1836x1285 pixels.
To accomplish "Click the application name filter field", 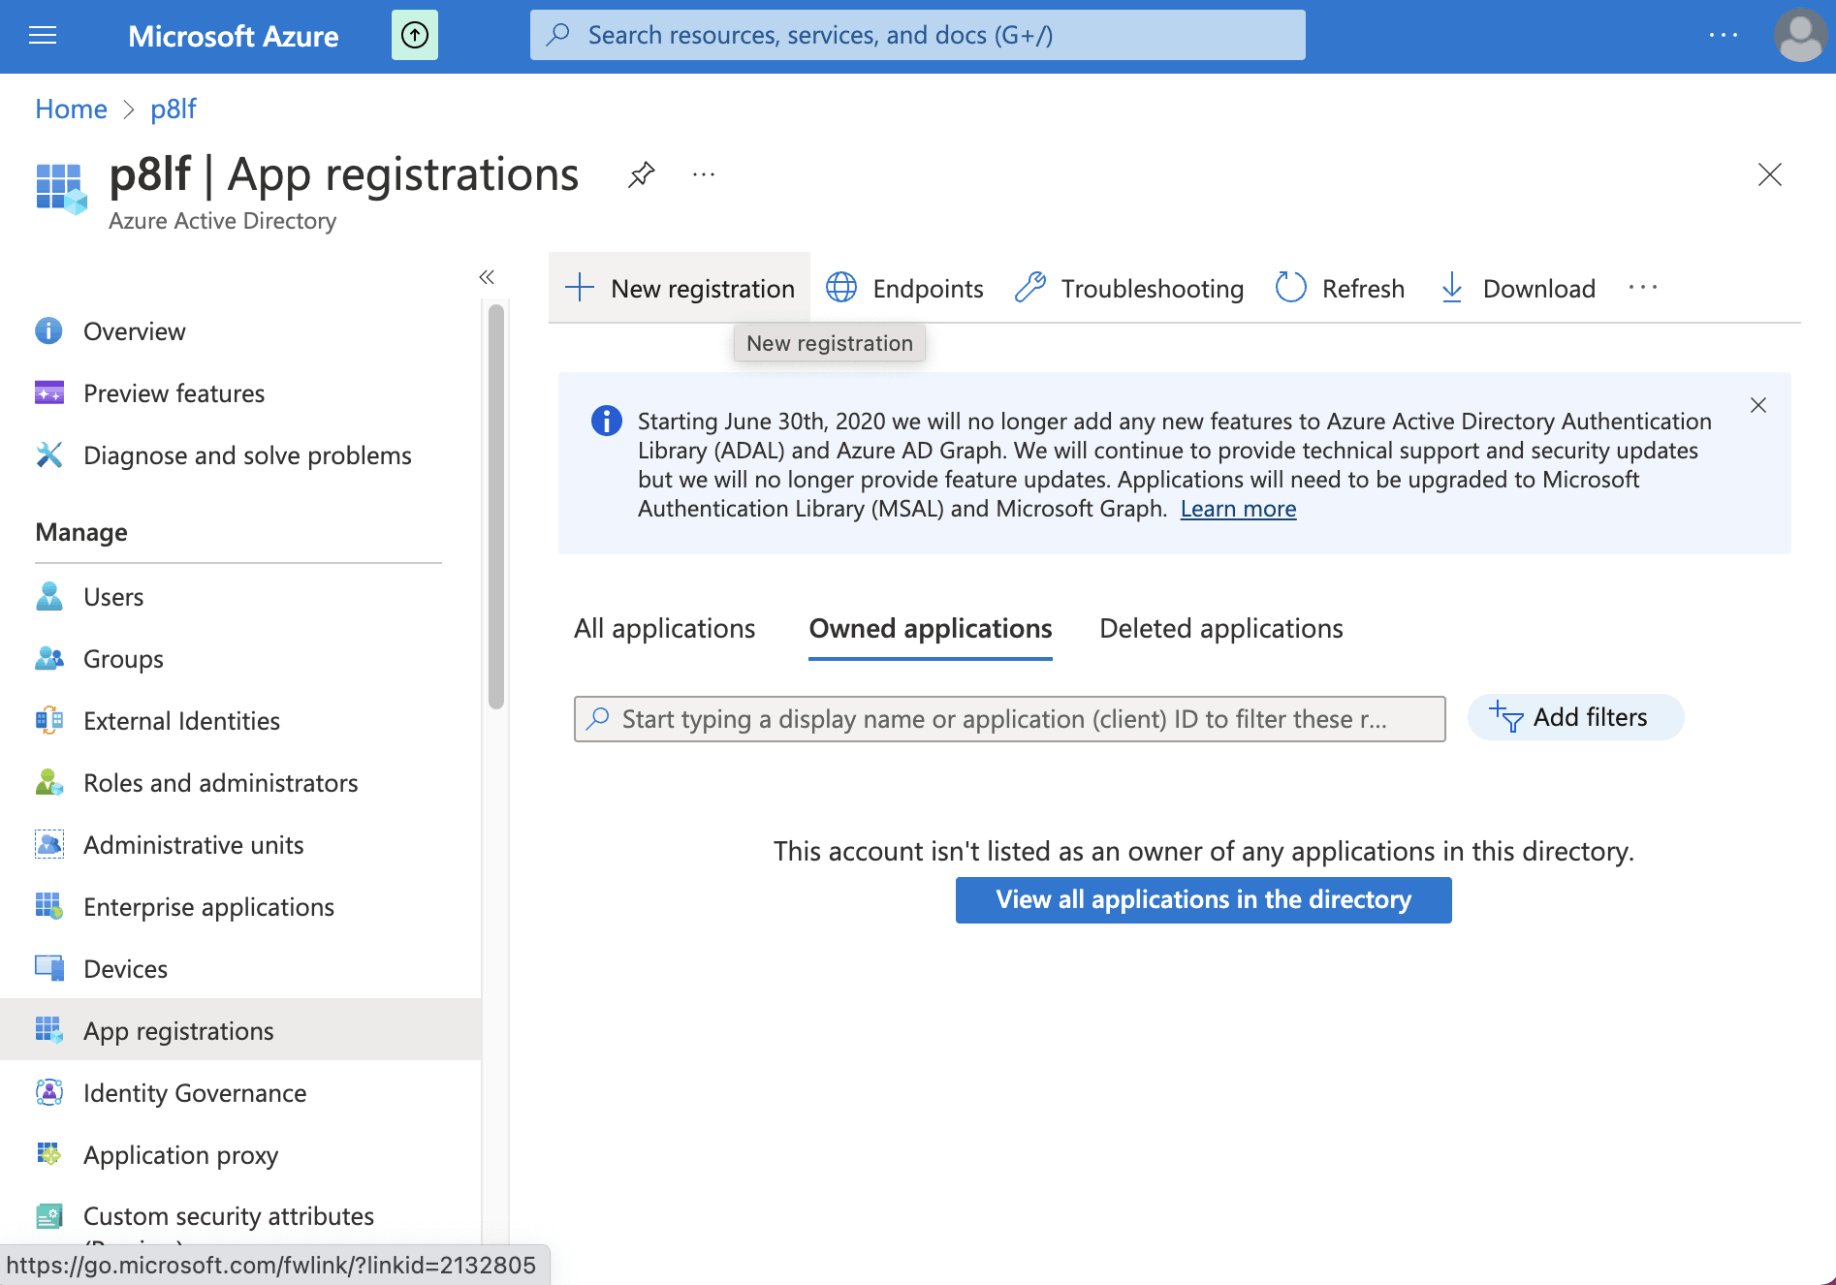I will click(x=1009, y=719).
